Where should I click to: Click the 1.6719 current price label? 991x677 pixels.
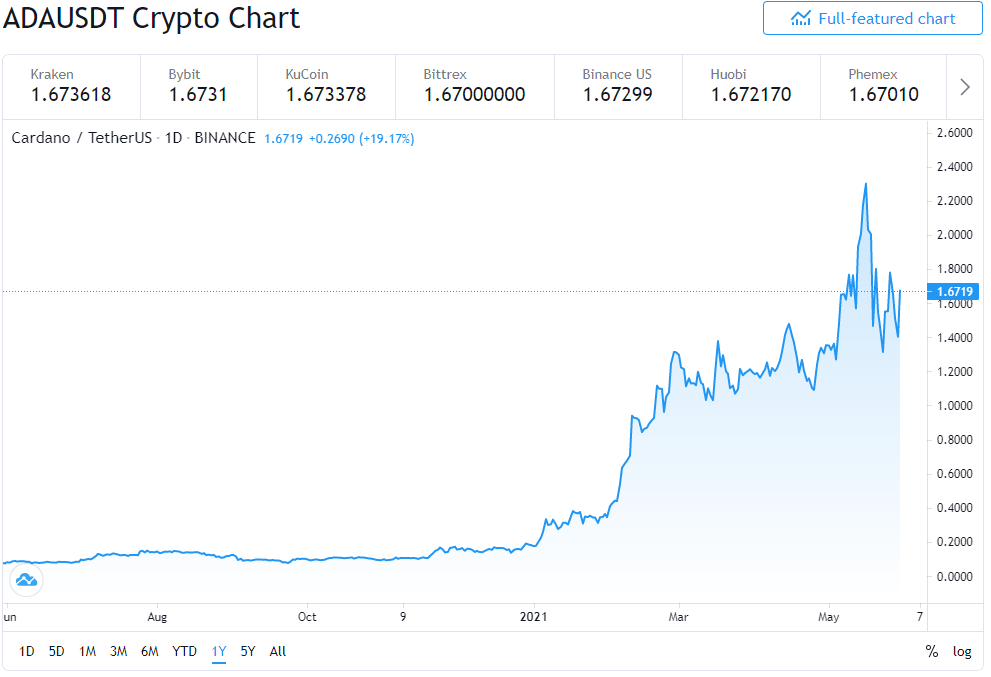click(953, 291)
